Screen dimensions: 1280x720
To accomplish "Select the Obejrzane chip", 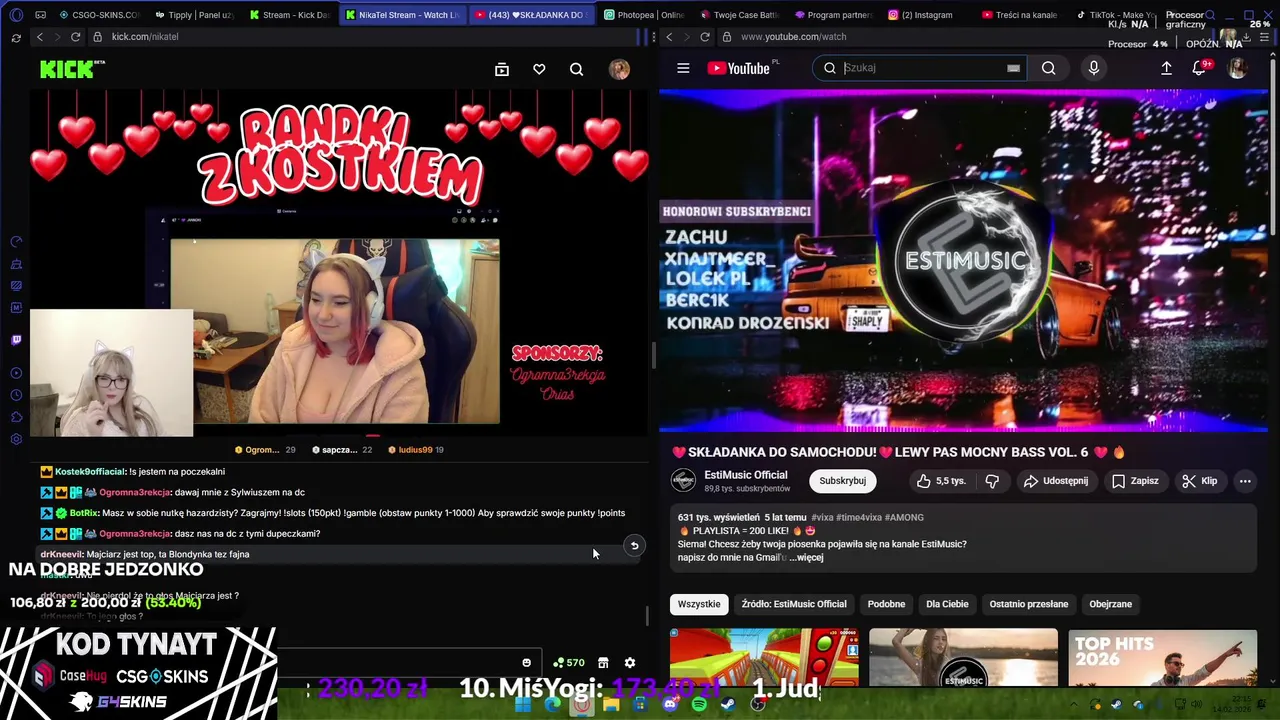I will 1110,604.
